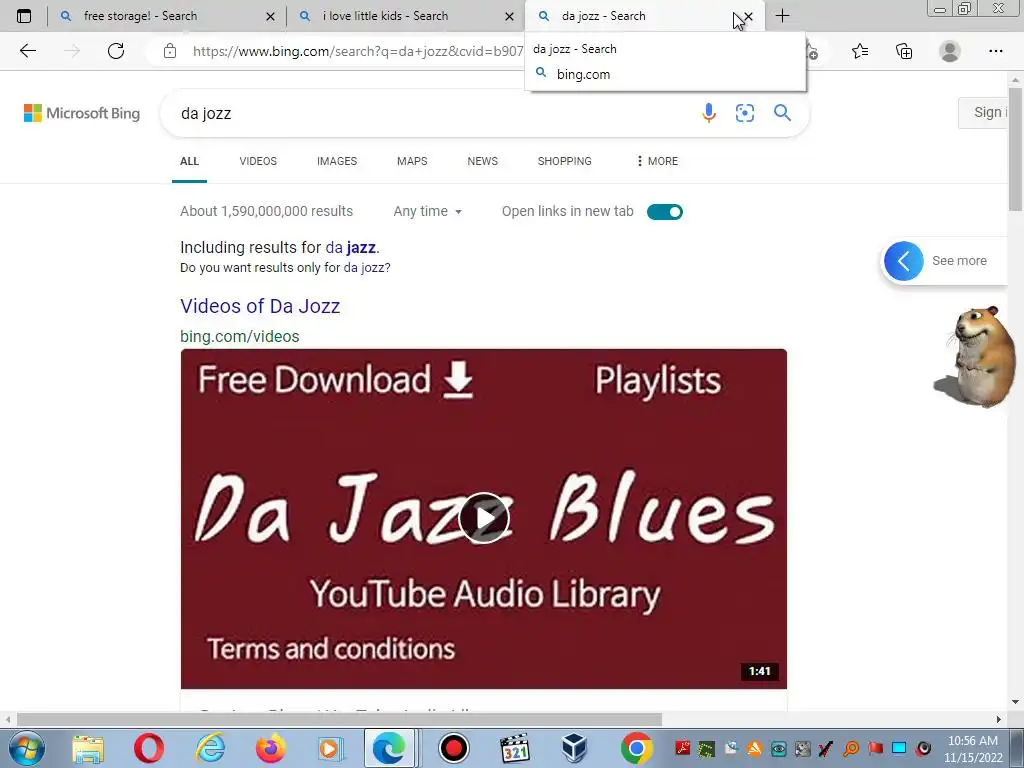
Task: Switch to the VIDEOS tab
Action: pyautogui.click(x=258, y=161)
